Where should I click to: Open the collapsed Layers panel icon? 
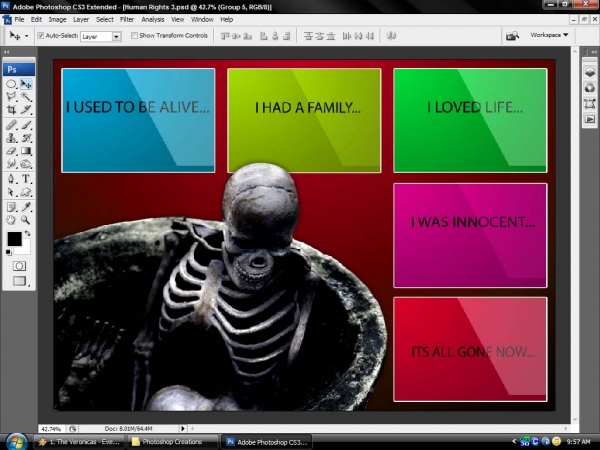coord(590,72)
